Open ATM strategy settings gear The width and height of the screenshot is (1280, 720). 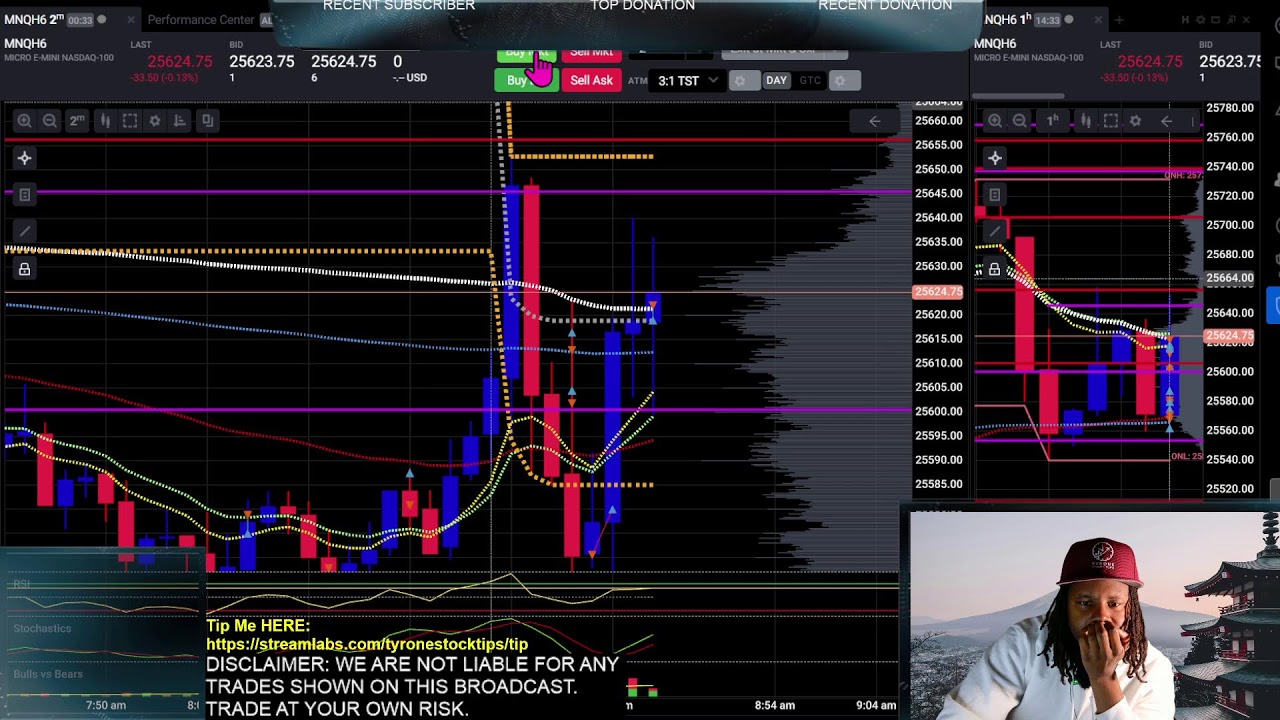pyautogui.click(x=743, y=80)
